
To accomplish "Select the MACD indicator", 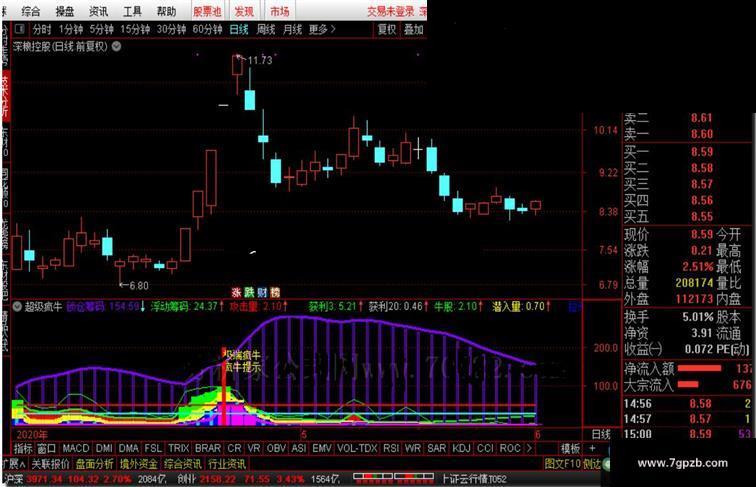I will 76,448.
